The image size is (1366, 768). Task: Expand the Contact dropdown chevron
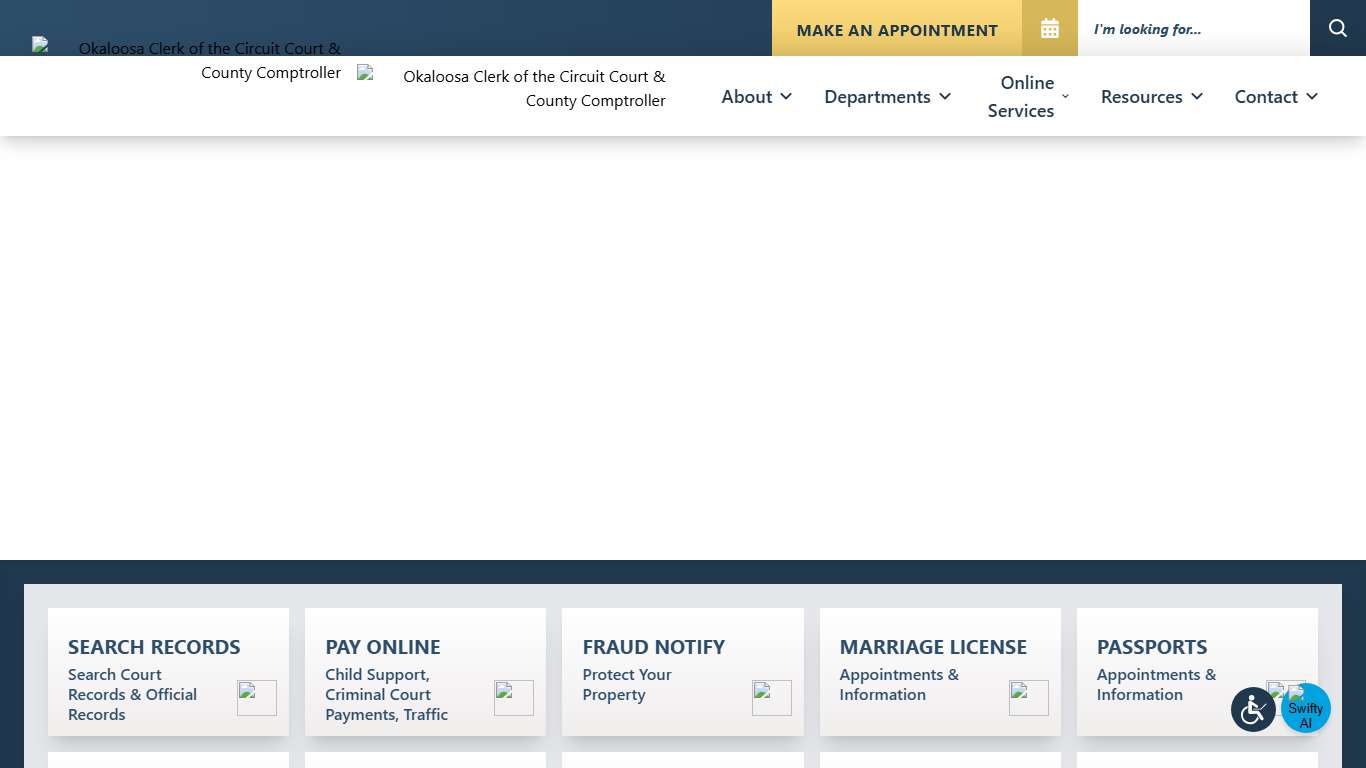[1312, 96]
